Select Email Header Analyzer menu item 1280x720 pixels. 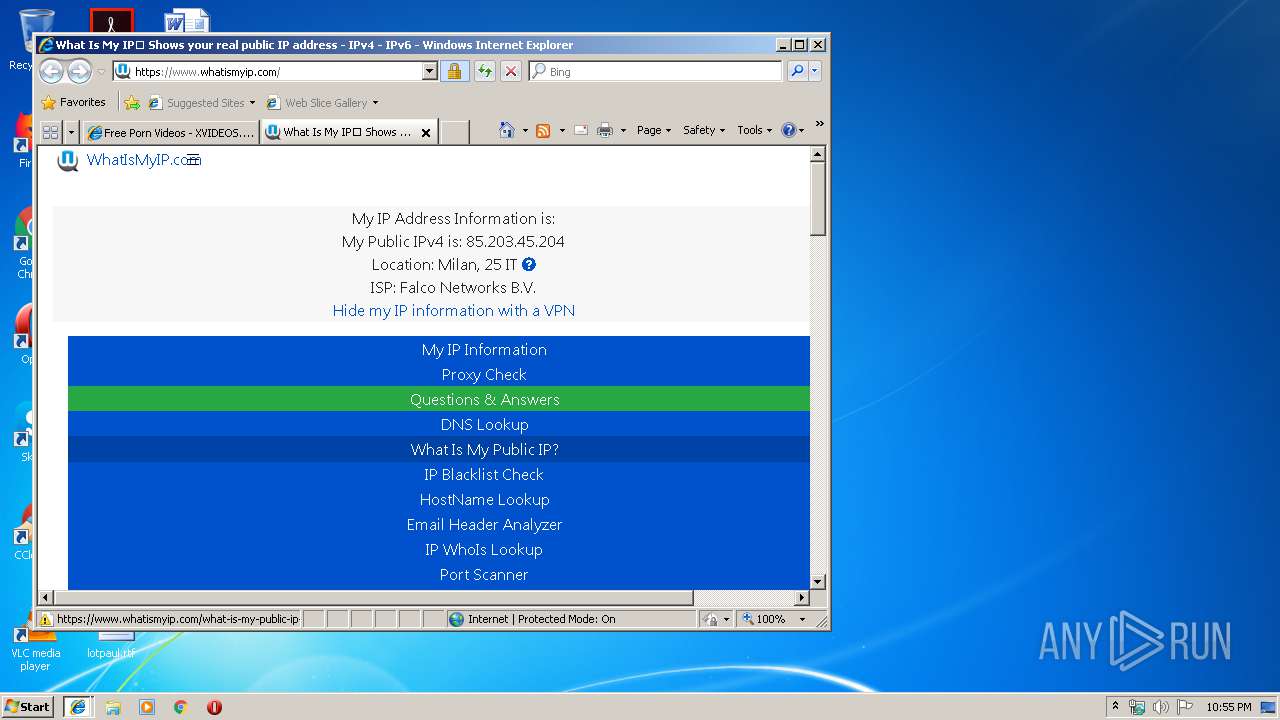click(x=484, y=524)
